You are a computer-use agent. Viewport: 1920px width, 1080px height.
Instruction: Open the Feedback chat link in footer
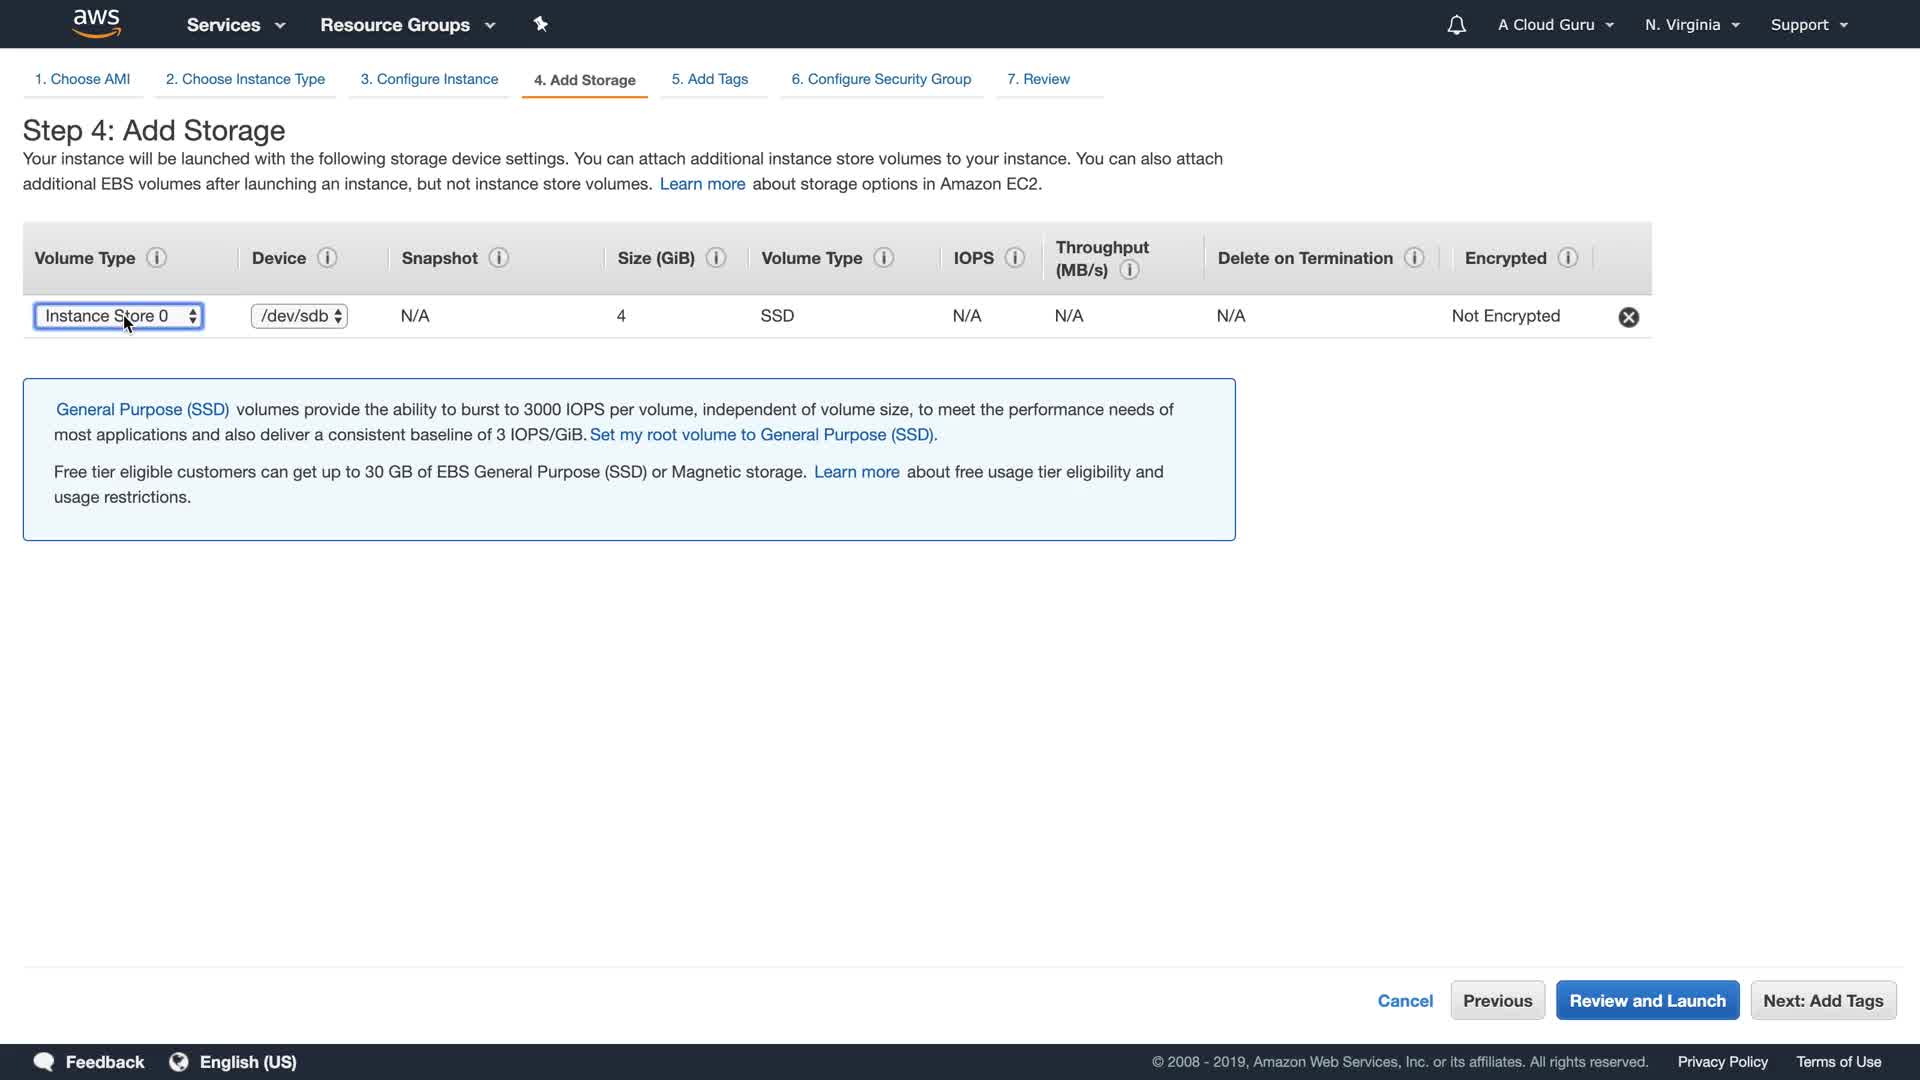tap(89, 1062)
